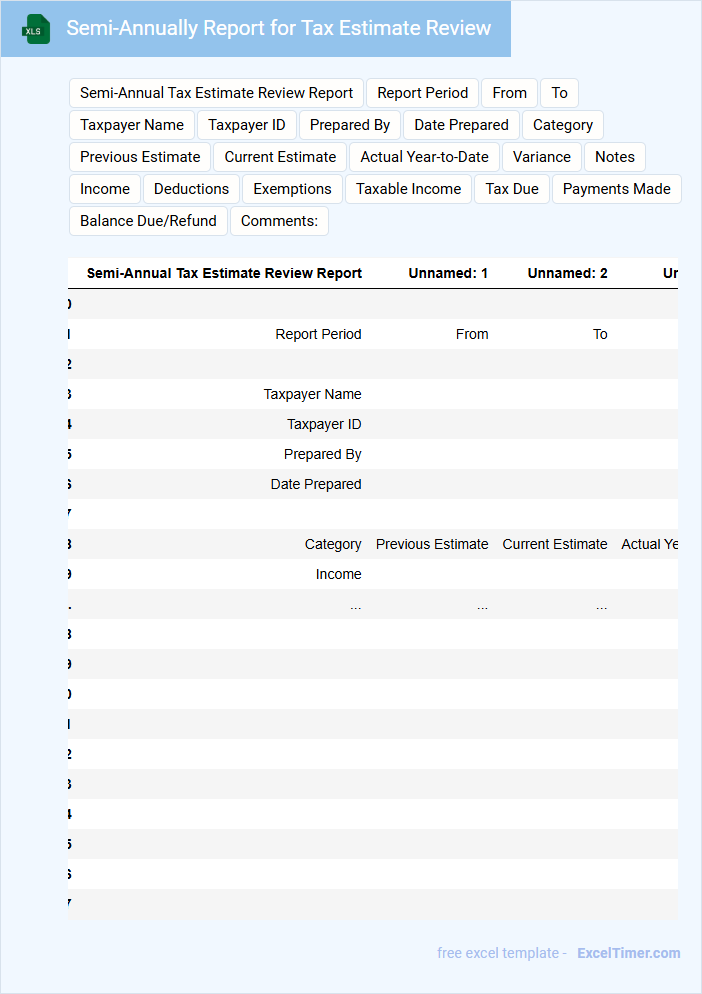The height and width of the screenshot is (994, 702).
Task: Click the 'Taxpayer Name' table cell
Action: [x=313, y=394]
